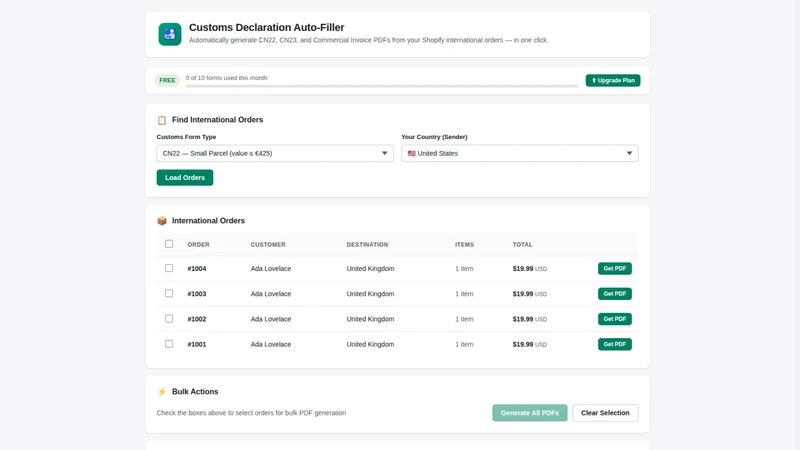Click the Load Orders button

[x=185, y=178]
